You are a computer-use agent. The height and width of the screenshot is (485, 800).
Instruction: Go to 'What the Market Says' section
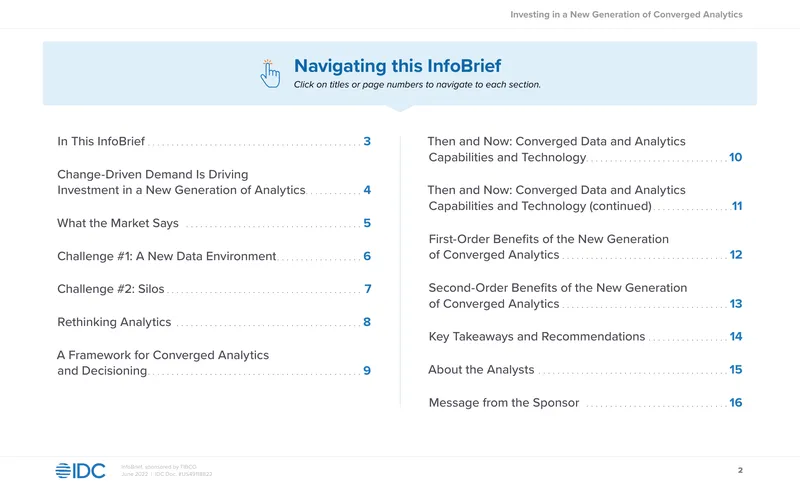[118, 223]
